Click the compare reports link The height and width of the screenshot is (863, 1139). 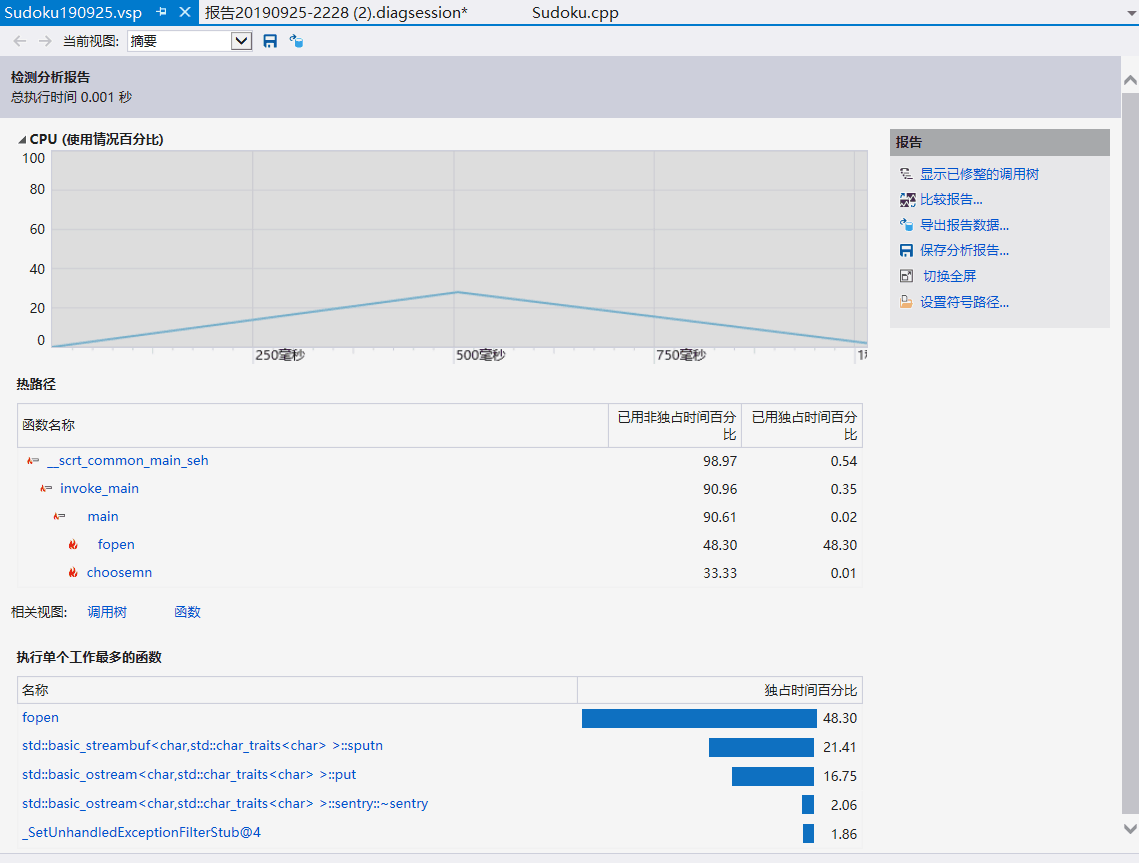pos(951,200)
